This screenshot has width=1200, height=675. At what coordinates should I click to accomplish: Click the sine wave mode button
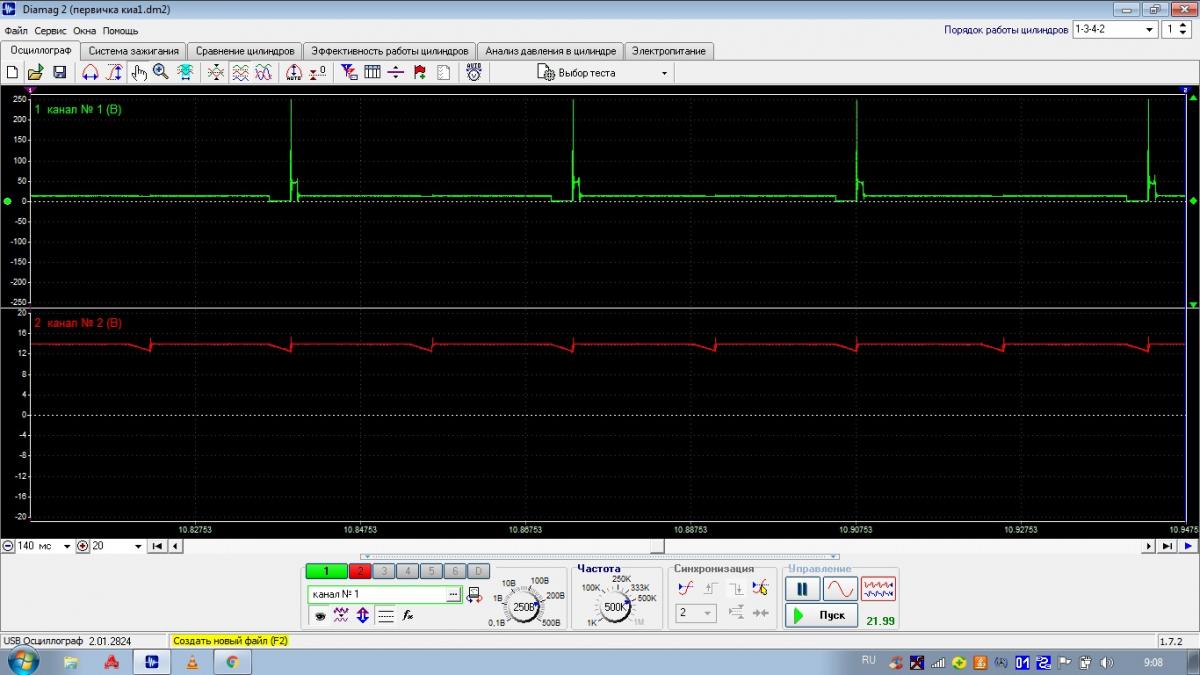pyautogui.click(x=840, y=589)
